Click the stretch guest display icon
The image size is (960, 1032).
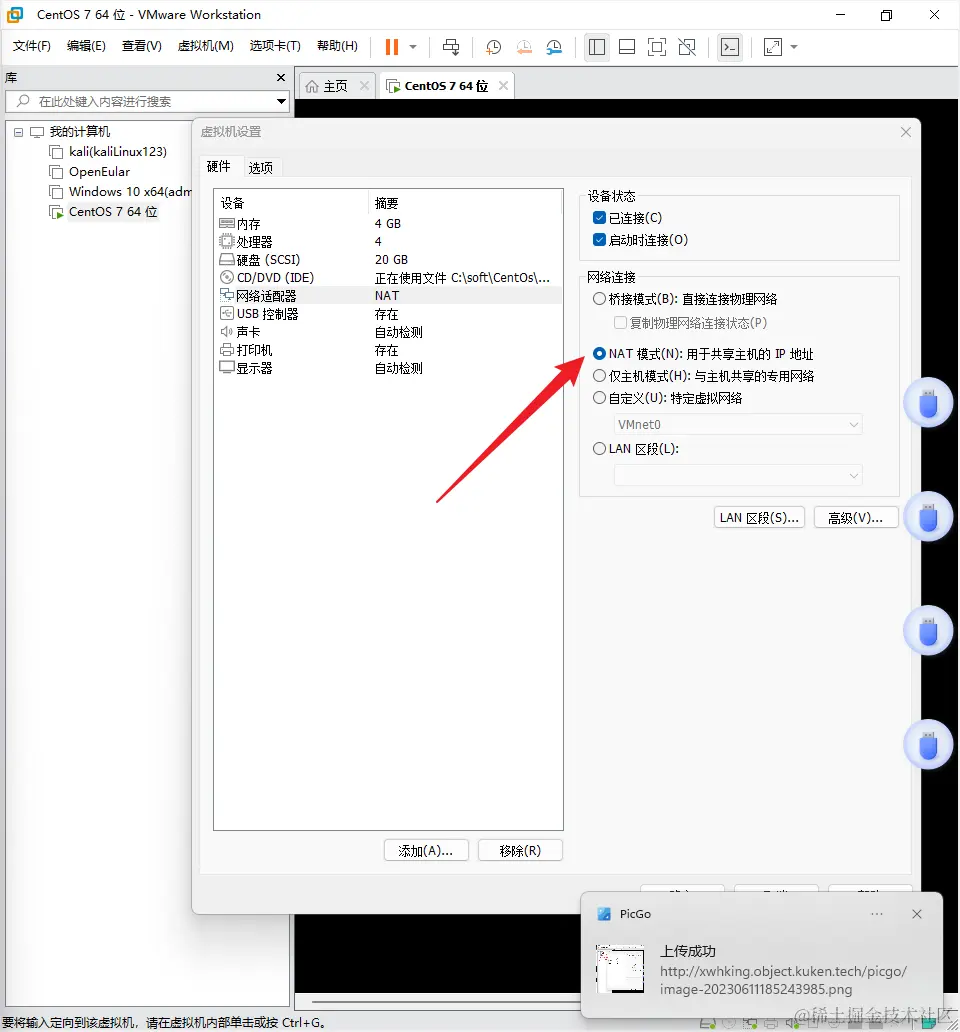click(x=772, y=47)
